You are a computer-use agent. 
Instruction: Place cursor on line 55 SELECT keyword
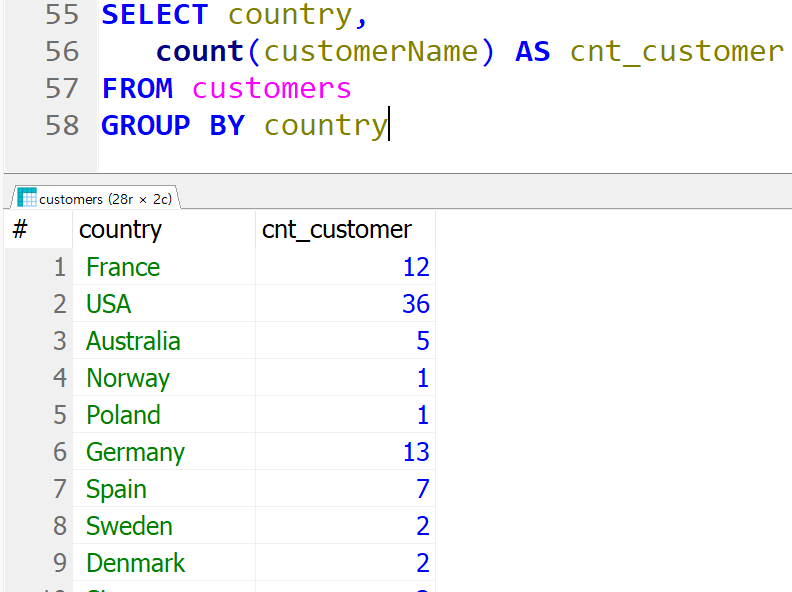155,15
